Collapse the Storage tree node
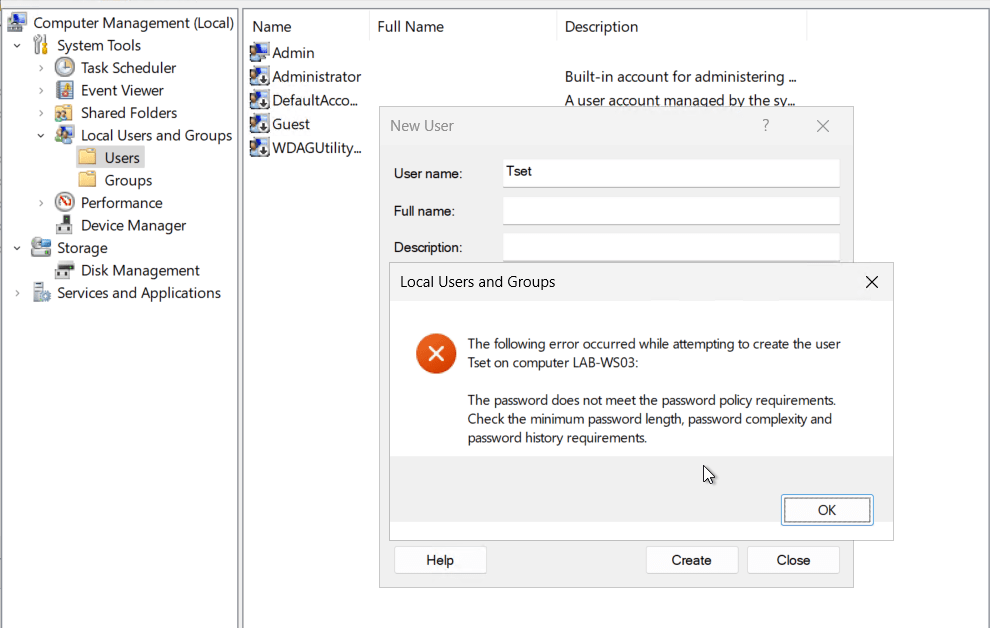 [17, 248]
